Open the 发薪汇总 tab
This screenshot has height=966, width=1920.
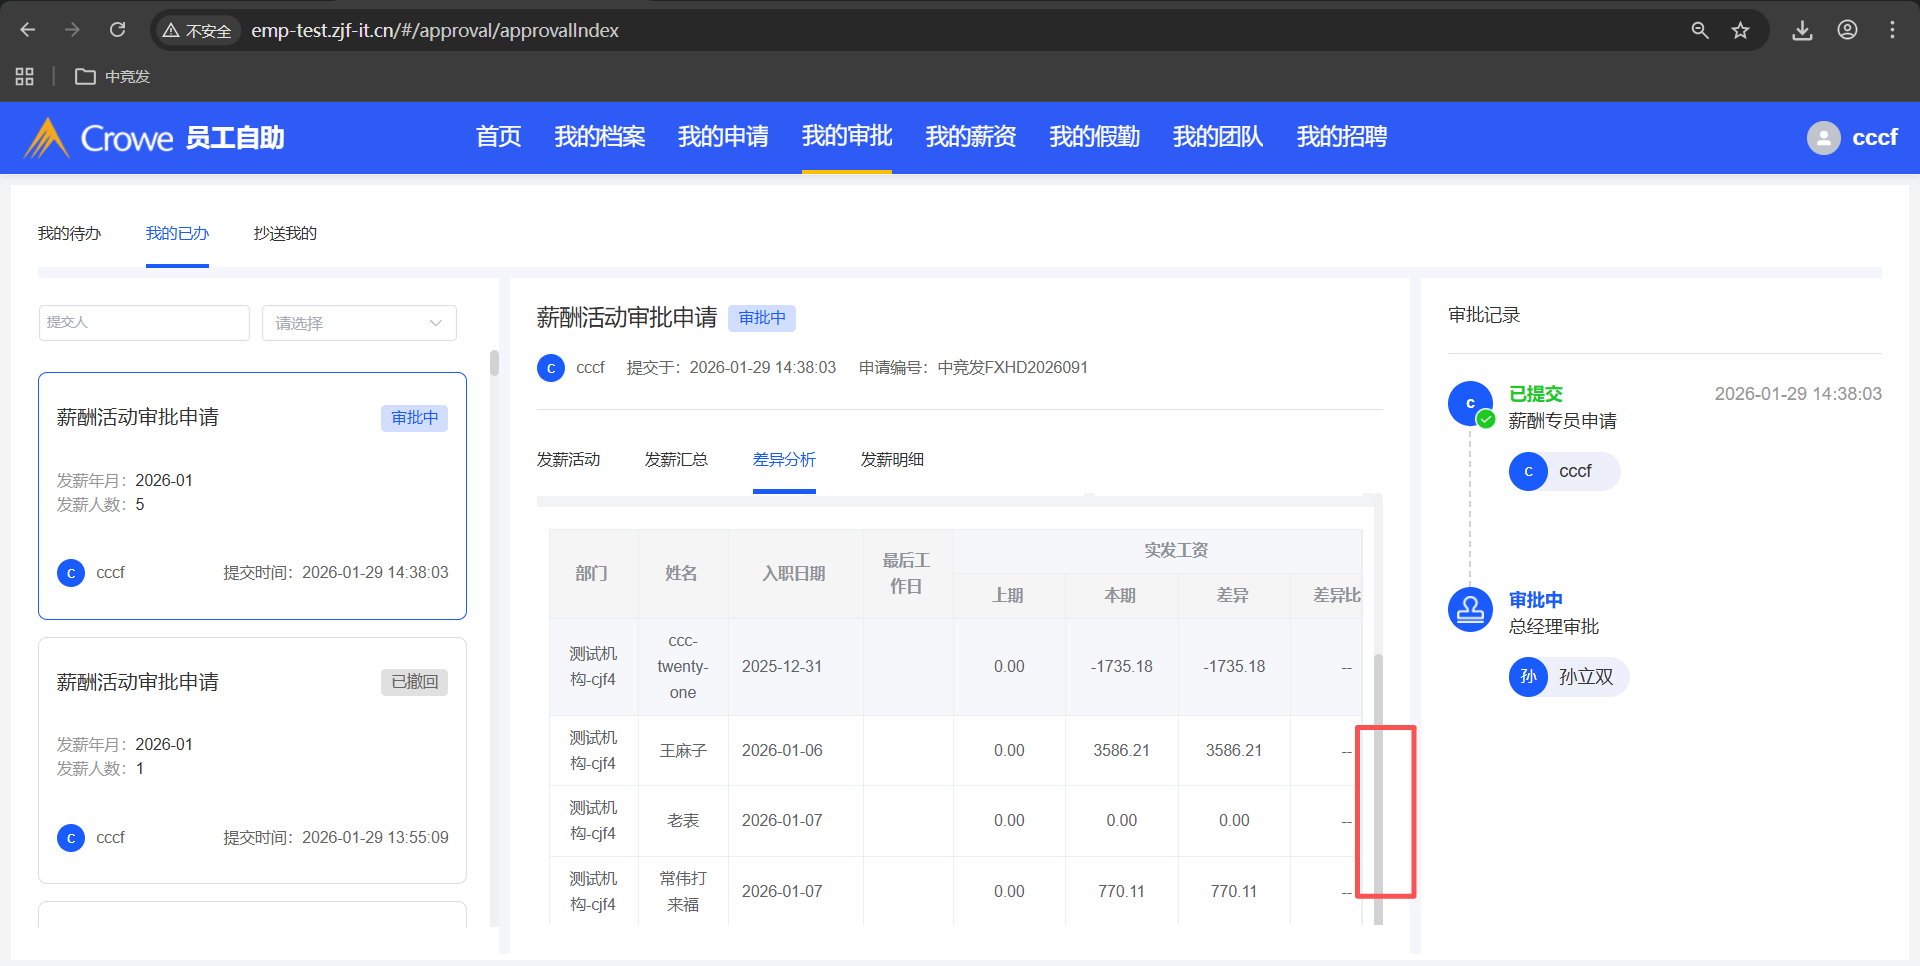(676, 460)
